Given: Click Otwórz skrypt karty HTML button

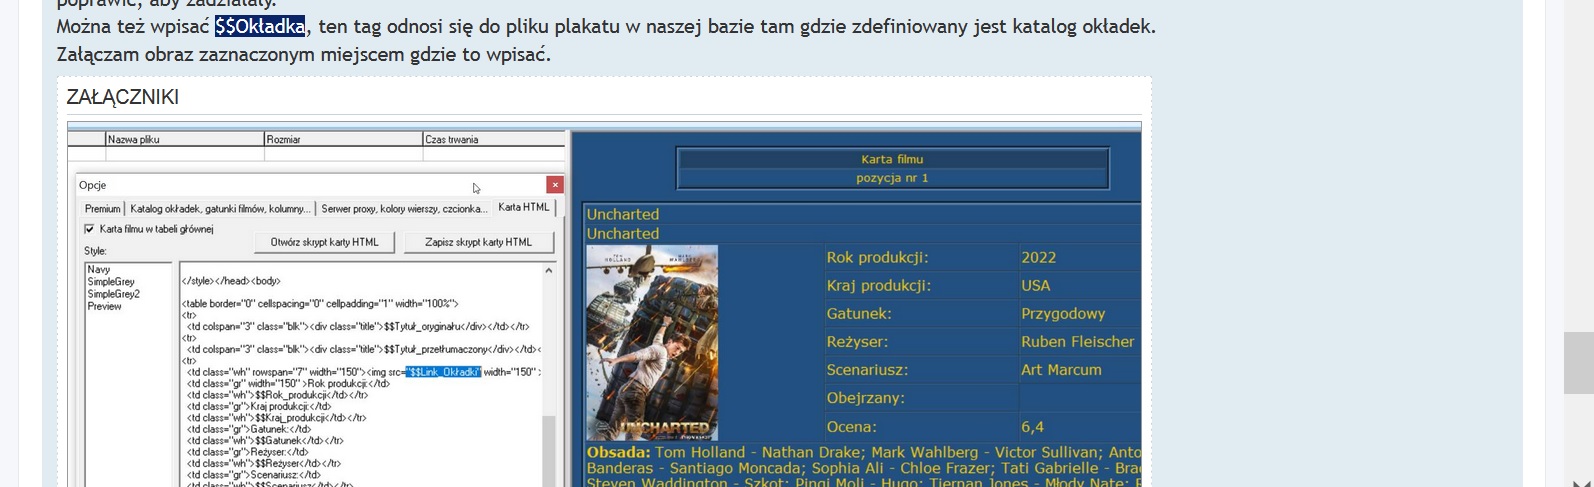Looking at the screenshot, I should pyautogui.click(x=324, y=242).
